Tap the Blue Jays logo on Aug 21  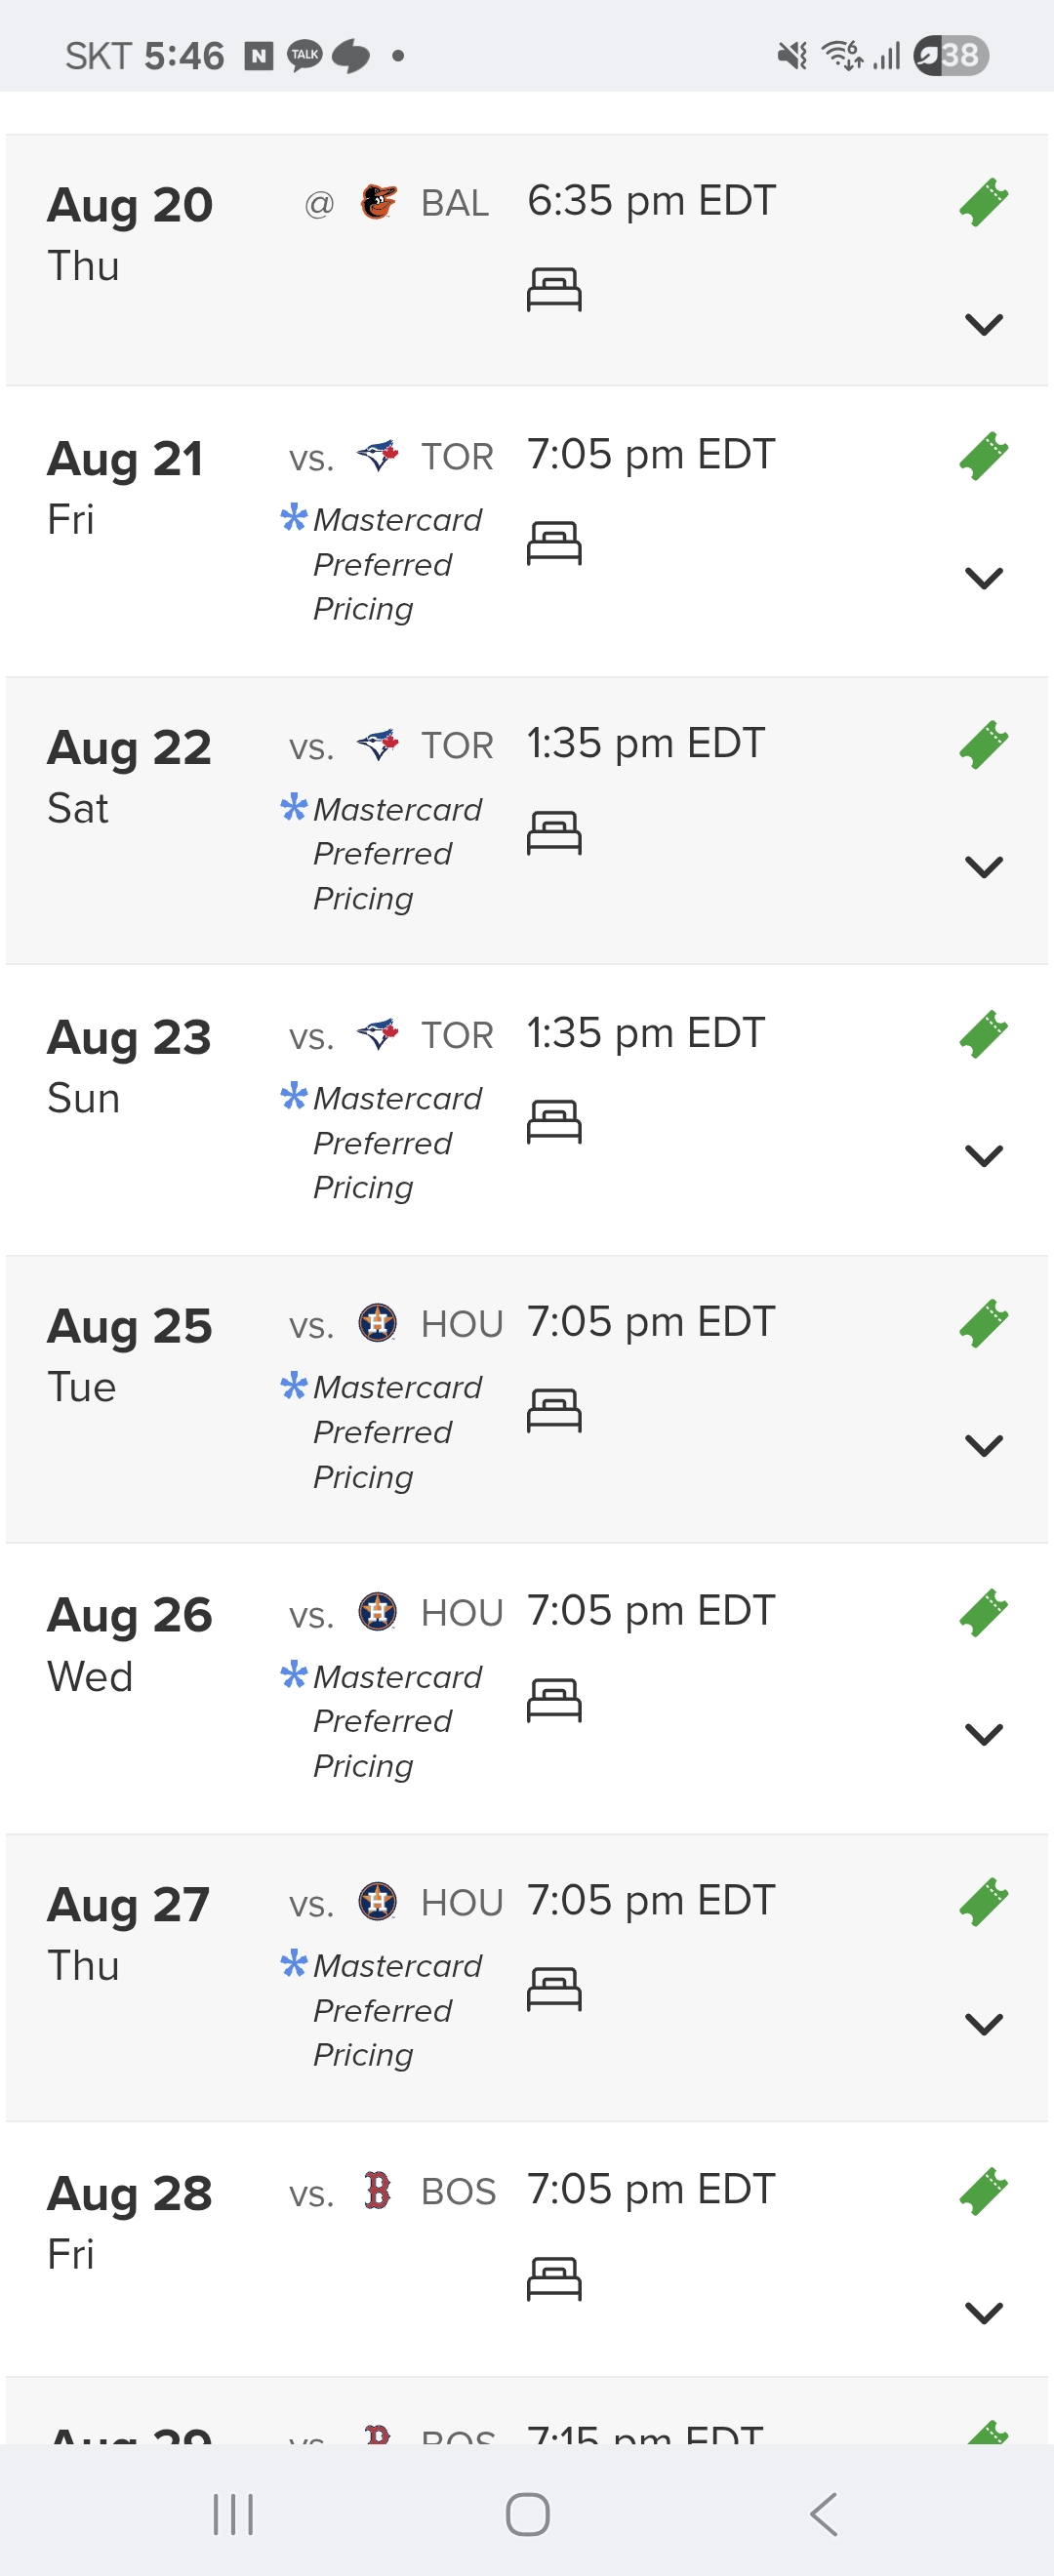[x=378, y=457]
